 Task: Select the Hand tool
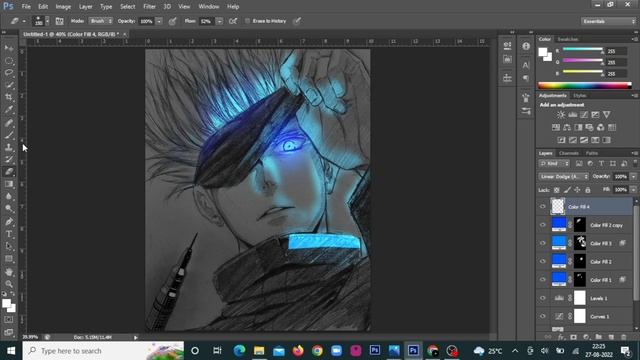[9, 272]
